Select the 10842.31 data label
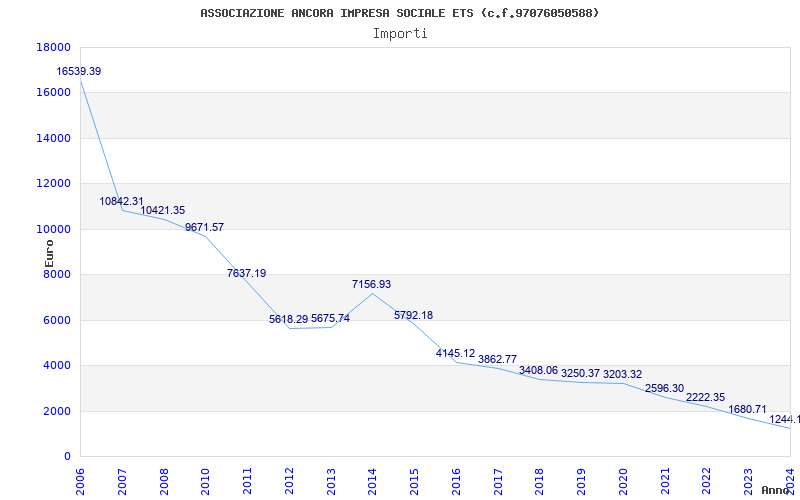Image resolution: width=800 pixels, height=500 pixels. click(x=121, y=202)
